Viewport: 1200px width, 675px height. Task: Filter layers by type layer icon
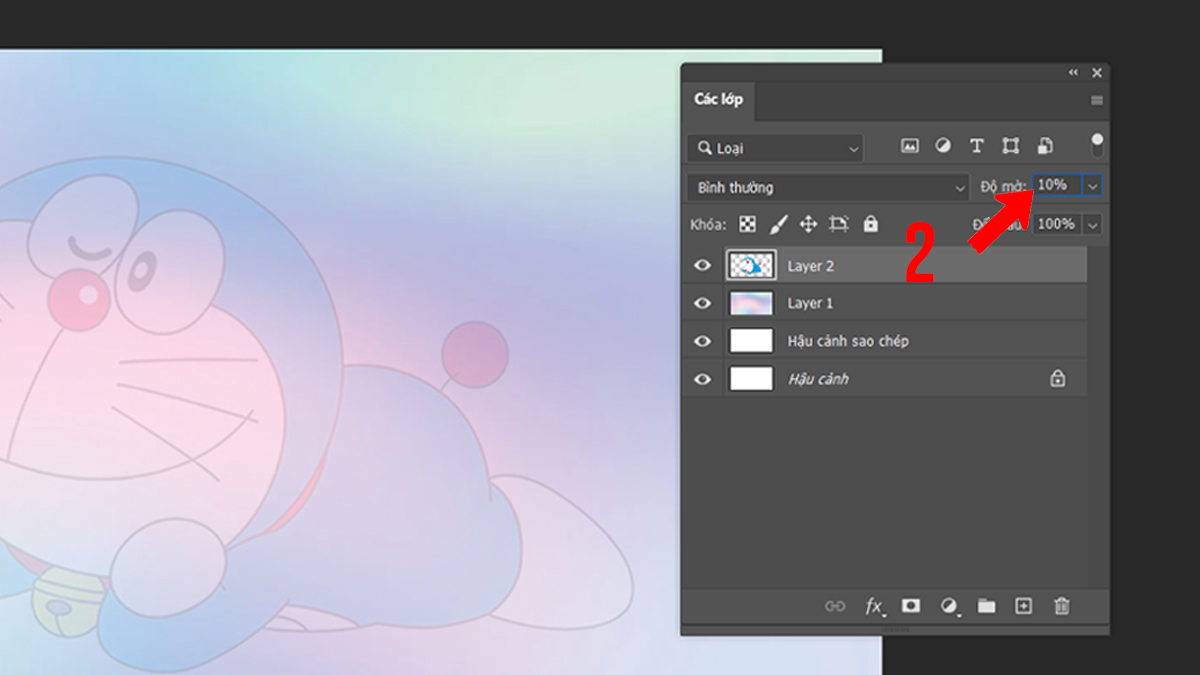[x=977, y=146]
